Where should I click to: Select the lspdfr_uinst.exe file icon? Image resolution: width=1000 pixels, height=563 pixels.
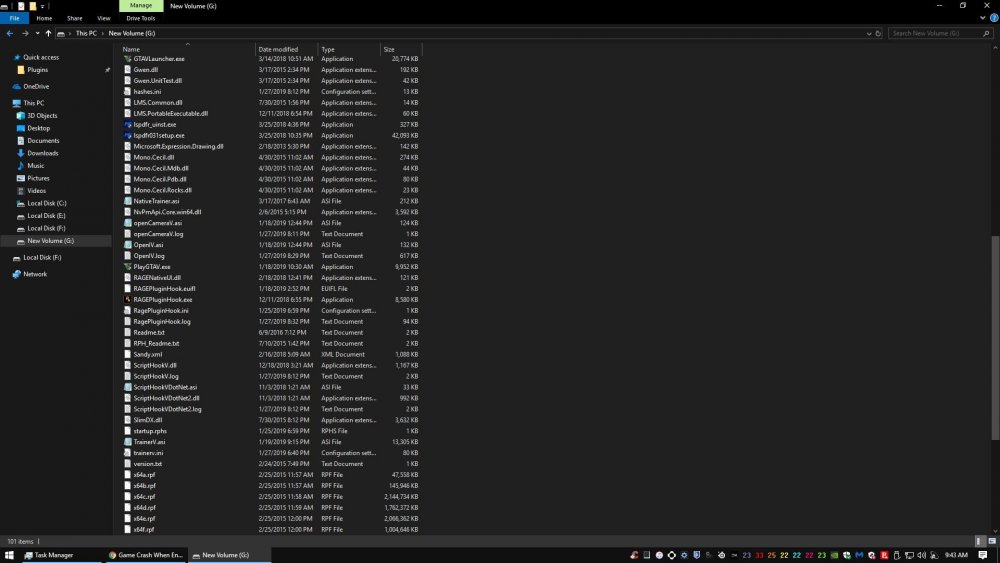click(128, 124)
